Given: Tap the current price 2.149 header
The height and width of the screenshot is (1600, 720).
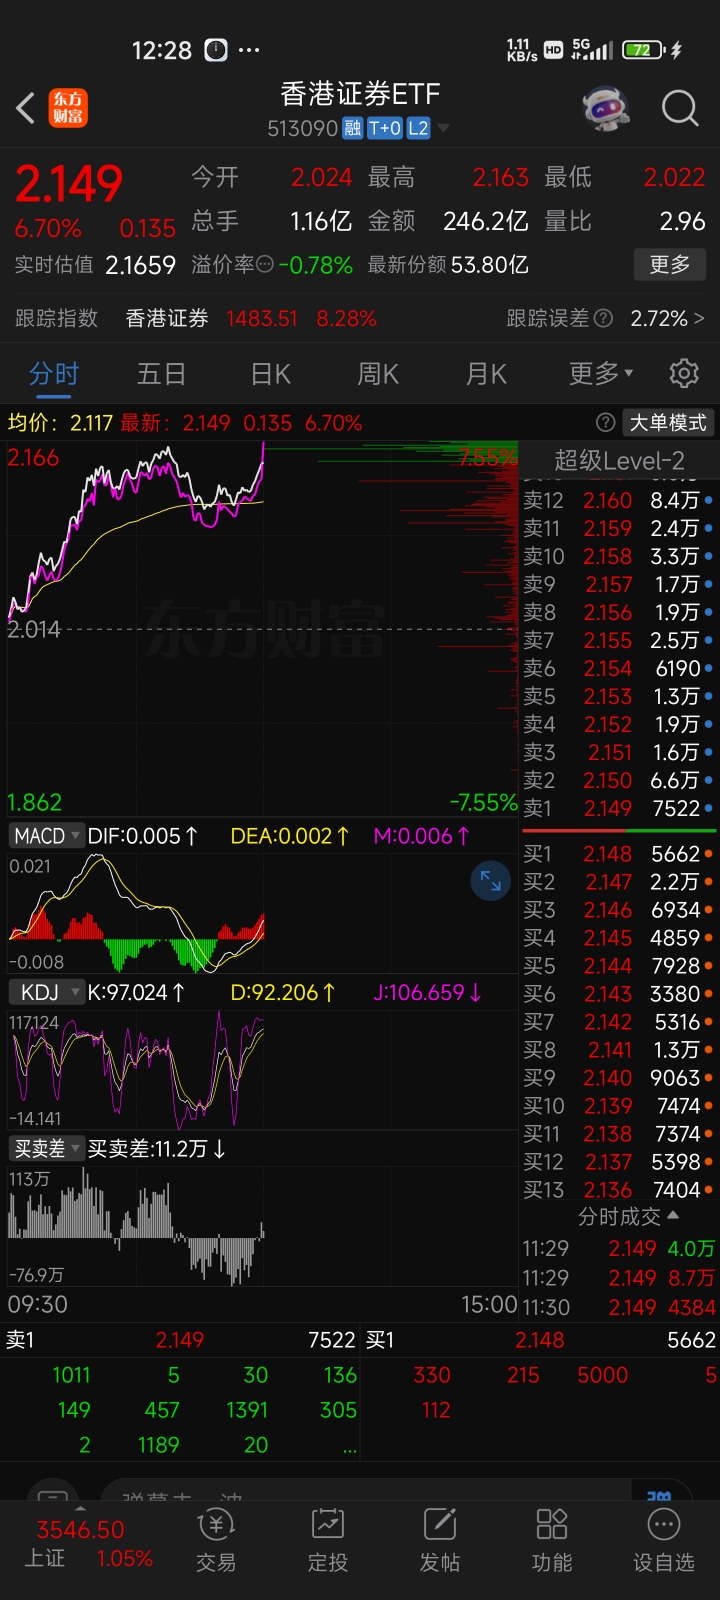Looking at the screenshot, I should click(69, 184).
